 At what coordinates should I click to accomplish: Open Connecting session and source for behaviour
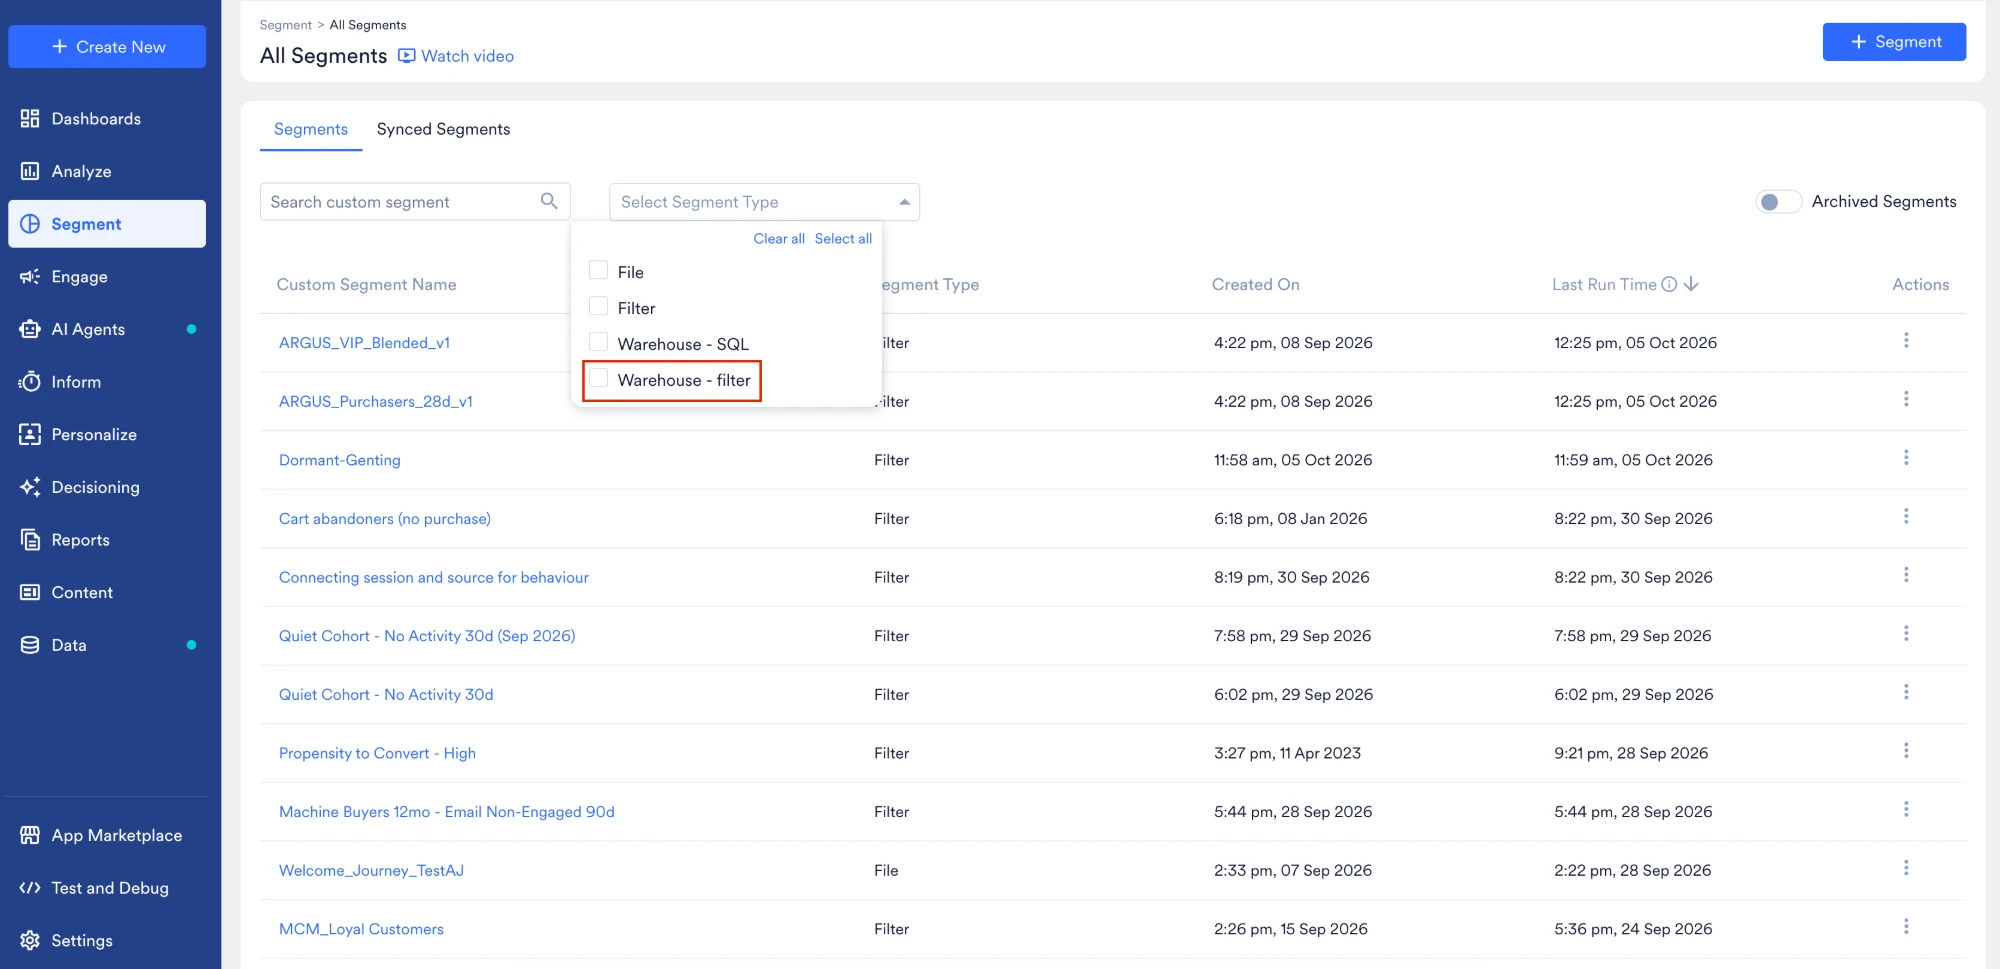pyautogui.click(x=434, y=577)
